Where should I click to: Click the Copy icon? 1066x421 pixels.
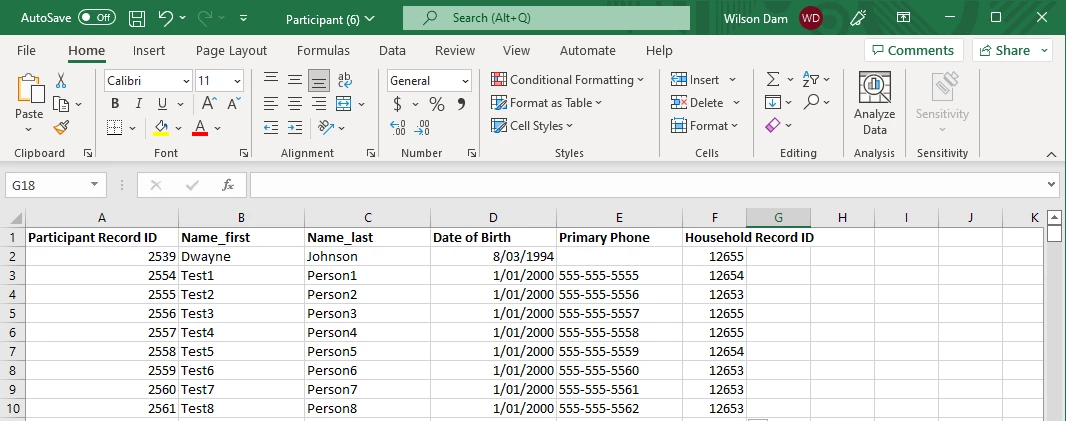tap(61, 104)
